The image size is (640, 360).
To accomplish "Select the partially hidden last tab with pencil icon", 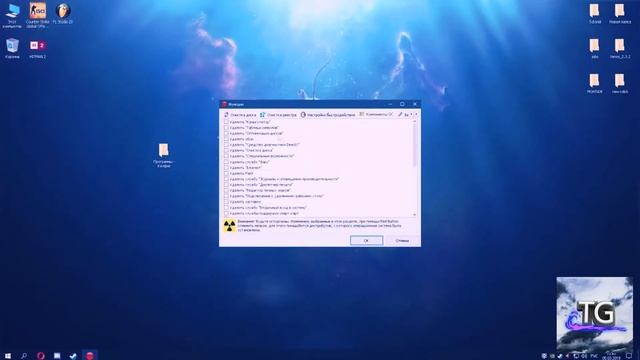I will (403, 115).
